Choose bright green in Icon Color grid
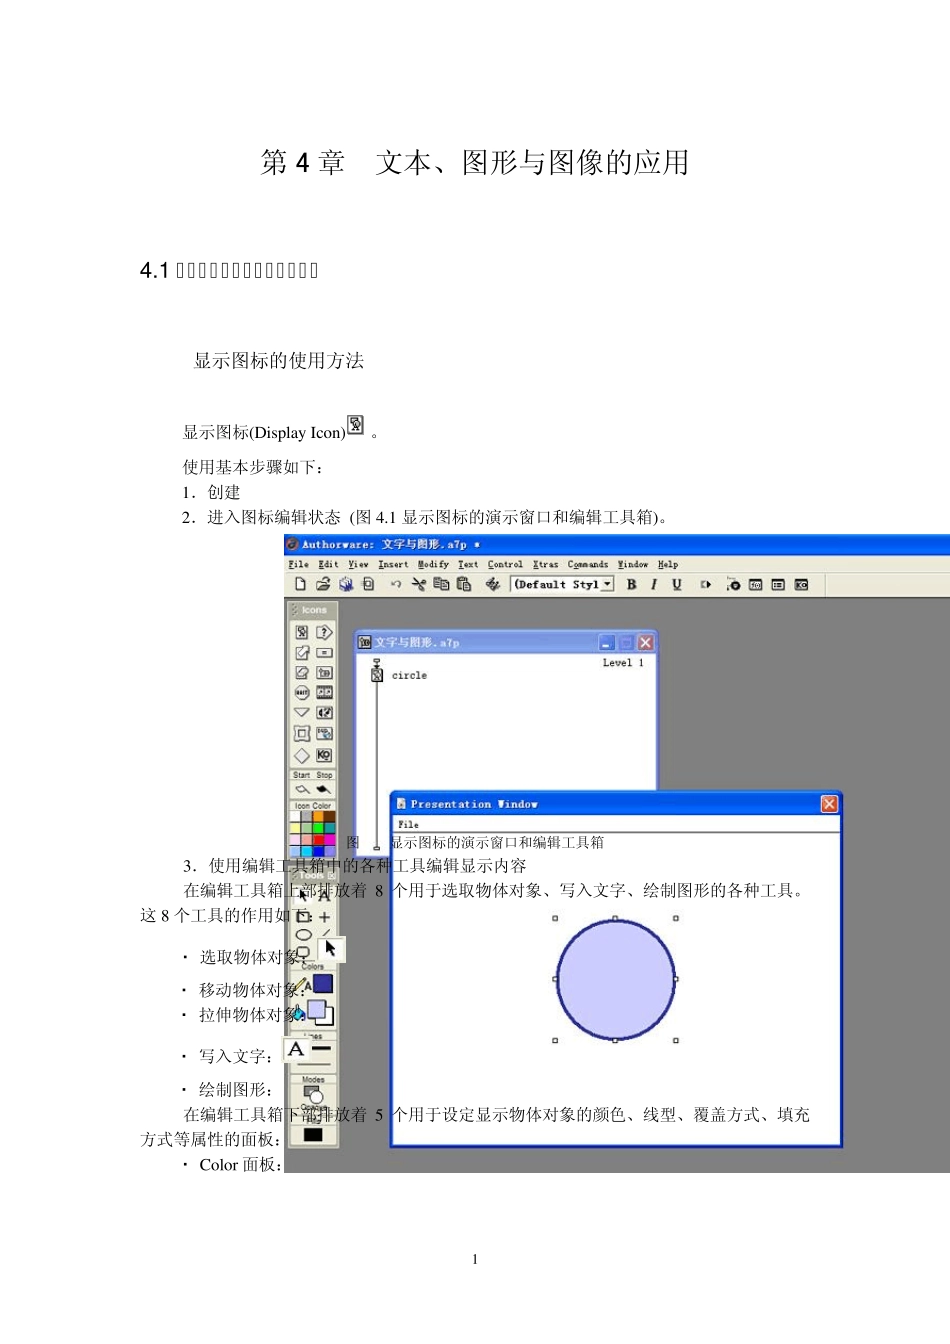950x1344 pixels. click(318, 828)
